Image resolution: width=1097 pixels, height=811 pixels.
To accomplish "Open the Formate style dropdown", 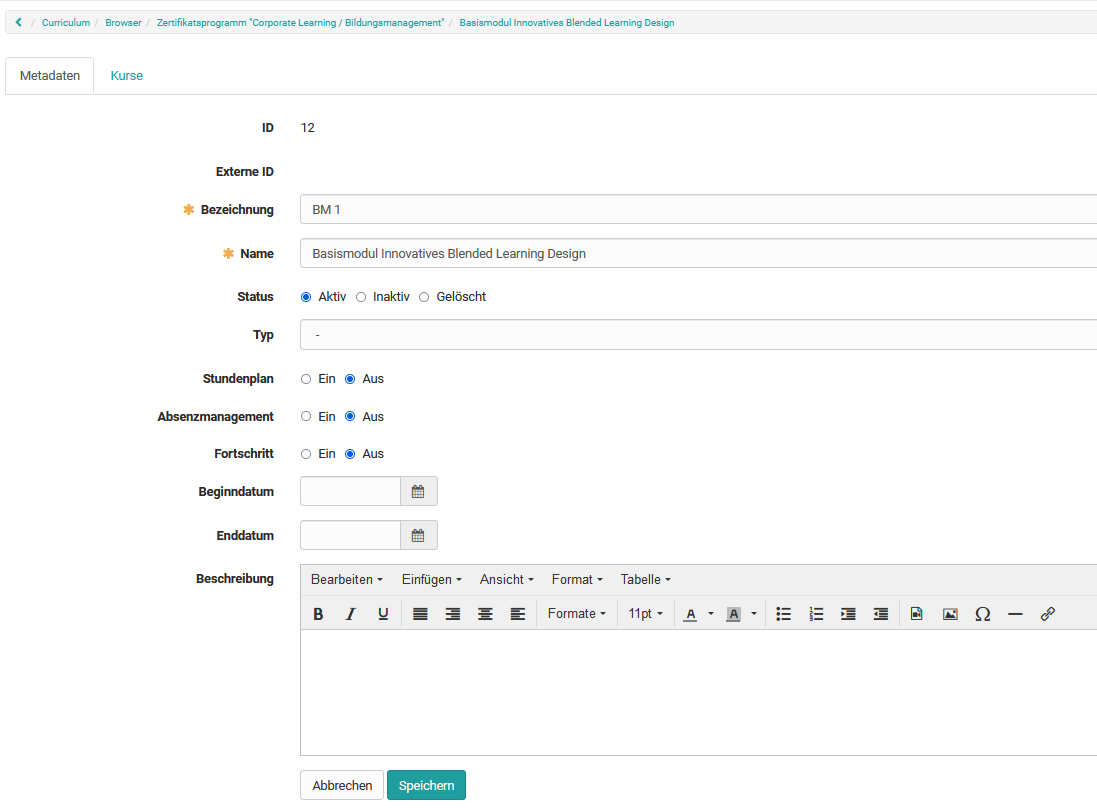I will (576, 614).
